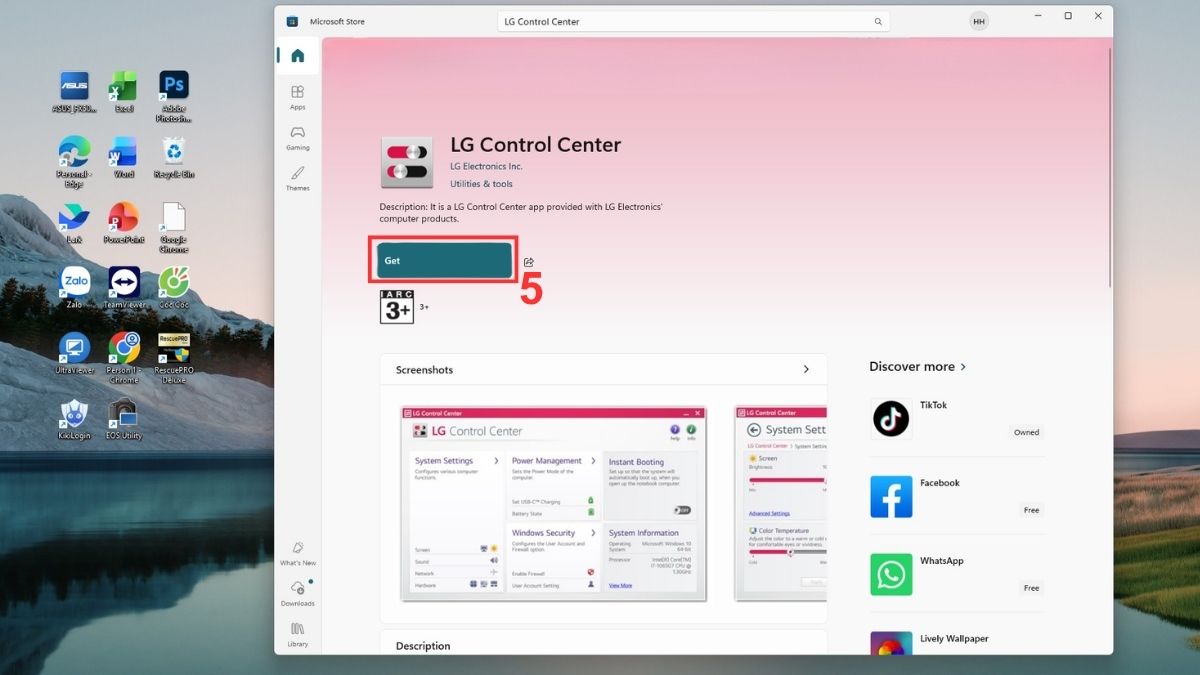
Task: Select the RescuePRO Deluxe desktop shortcut
Action: (174, 358)
